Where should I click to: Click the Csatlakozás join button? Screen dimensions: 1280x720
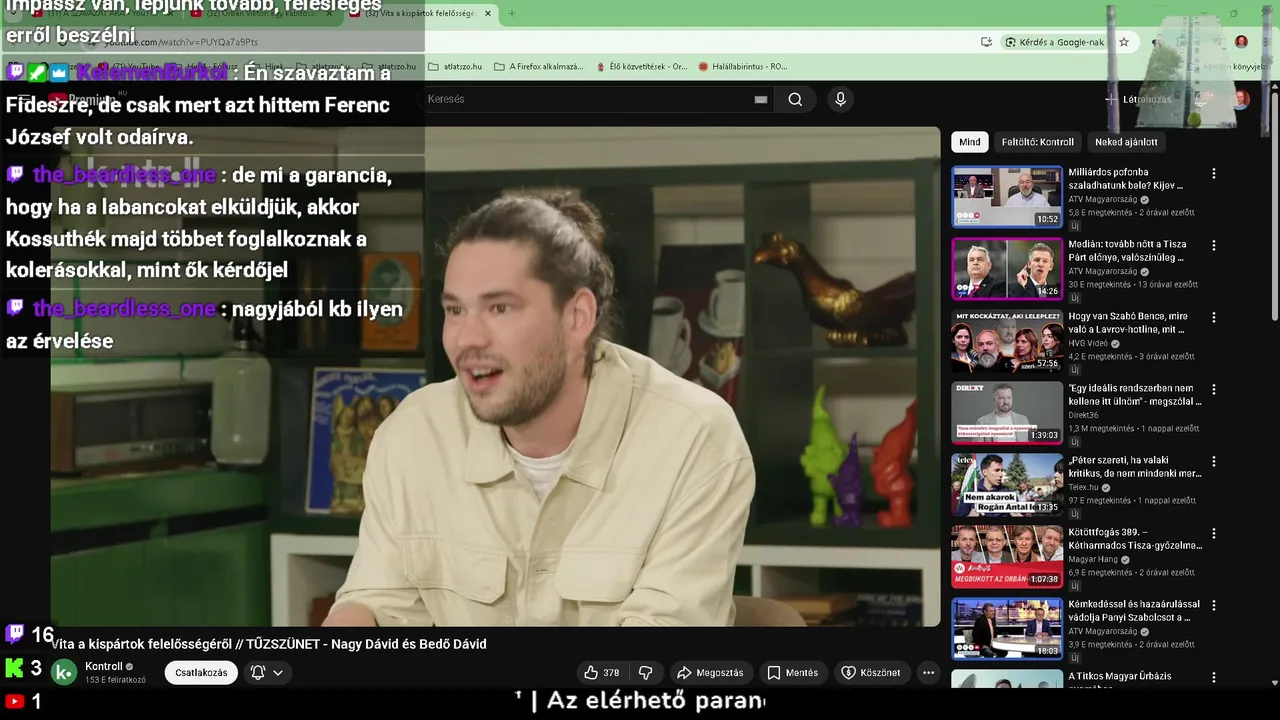click(201, 673)
